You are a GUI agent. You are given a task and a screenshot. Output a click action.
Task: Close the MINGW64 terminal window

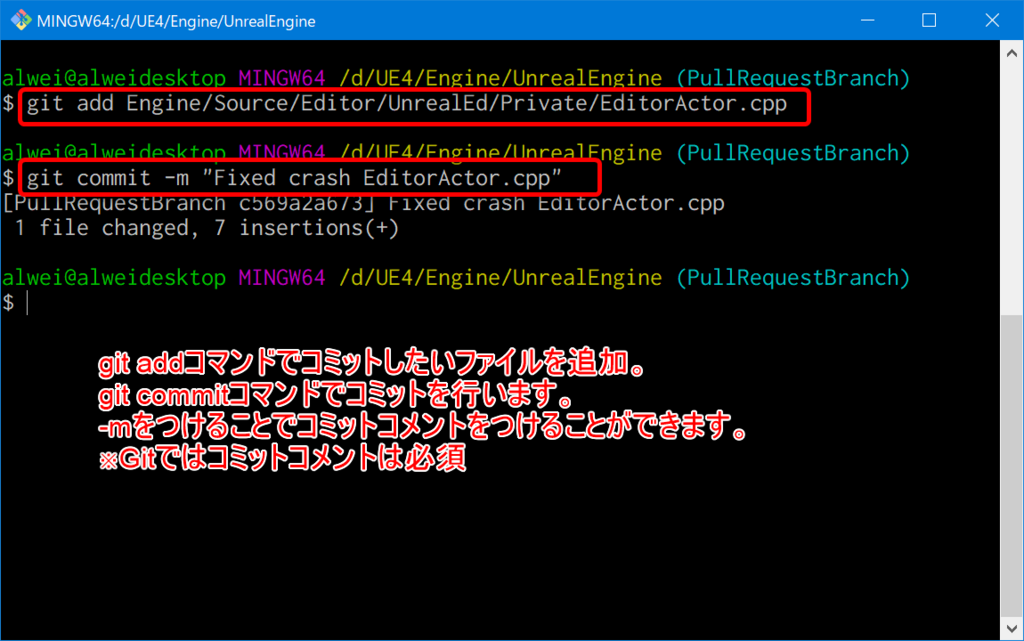(x=992, y=20)
